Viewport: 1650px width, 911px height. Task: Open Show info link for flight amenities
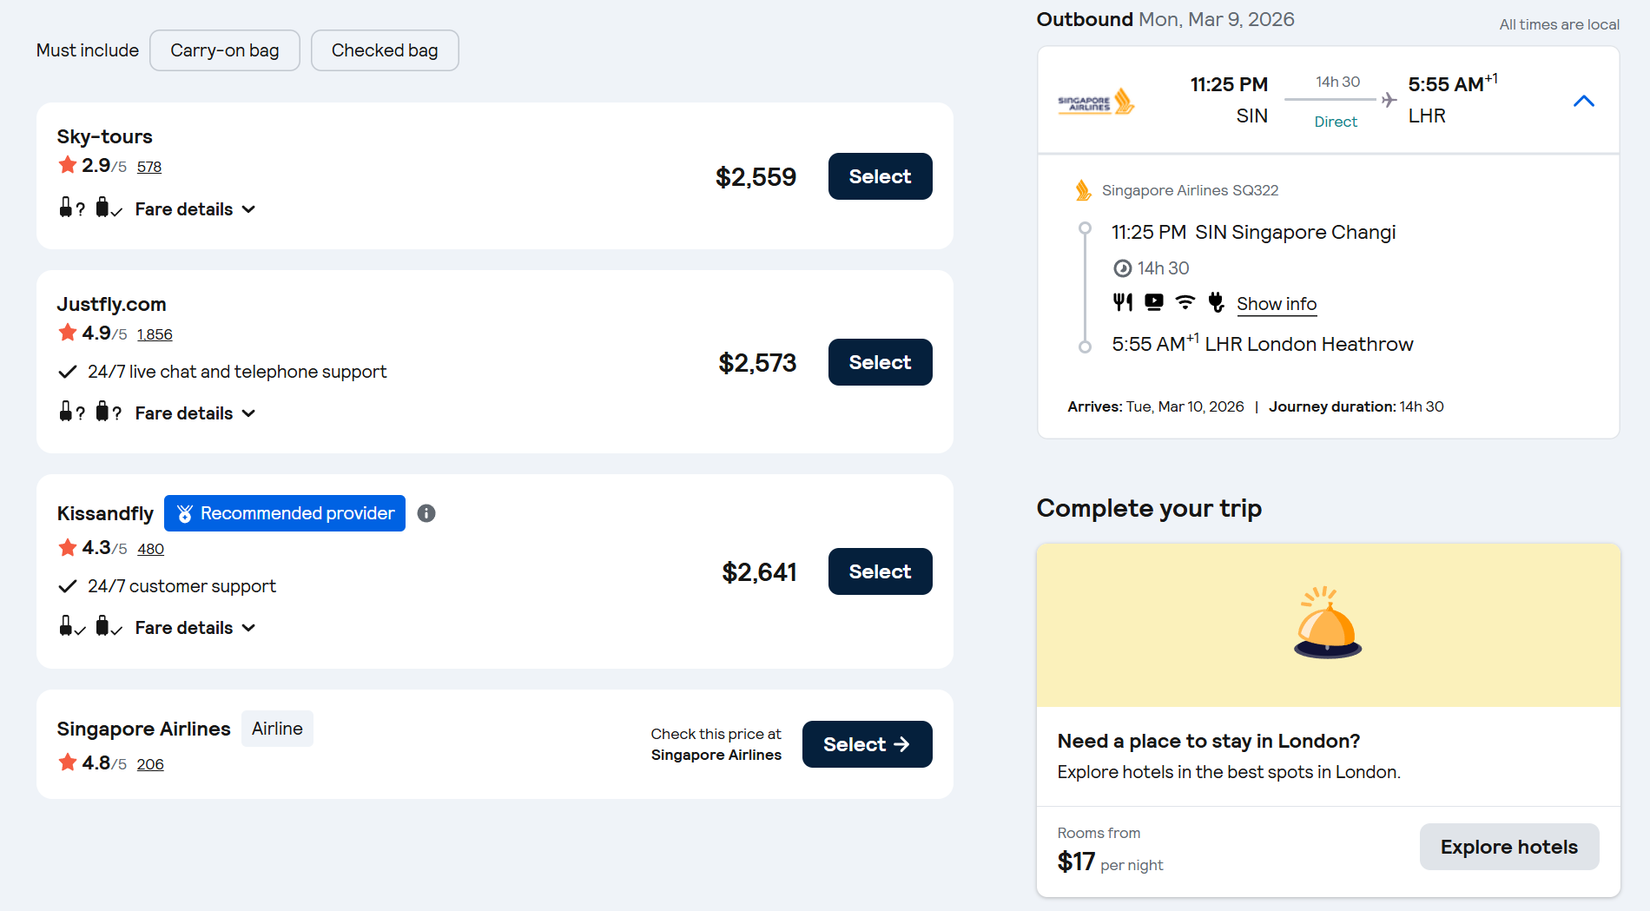tap(1276, 304)
